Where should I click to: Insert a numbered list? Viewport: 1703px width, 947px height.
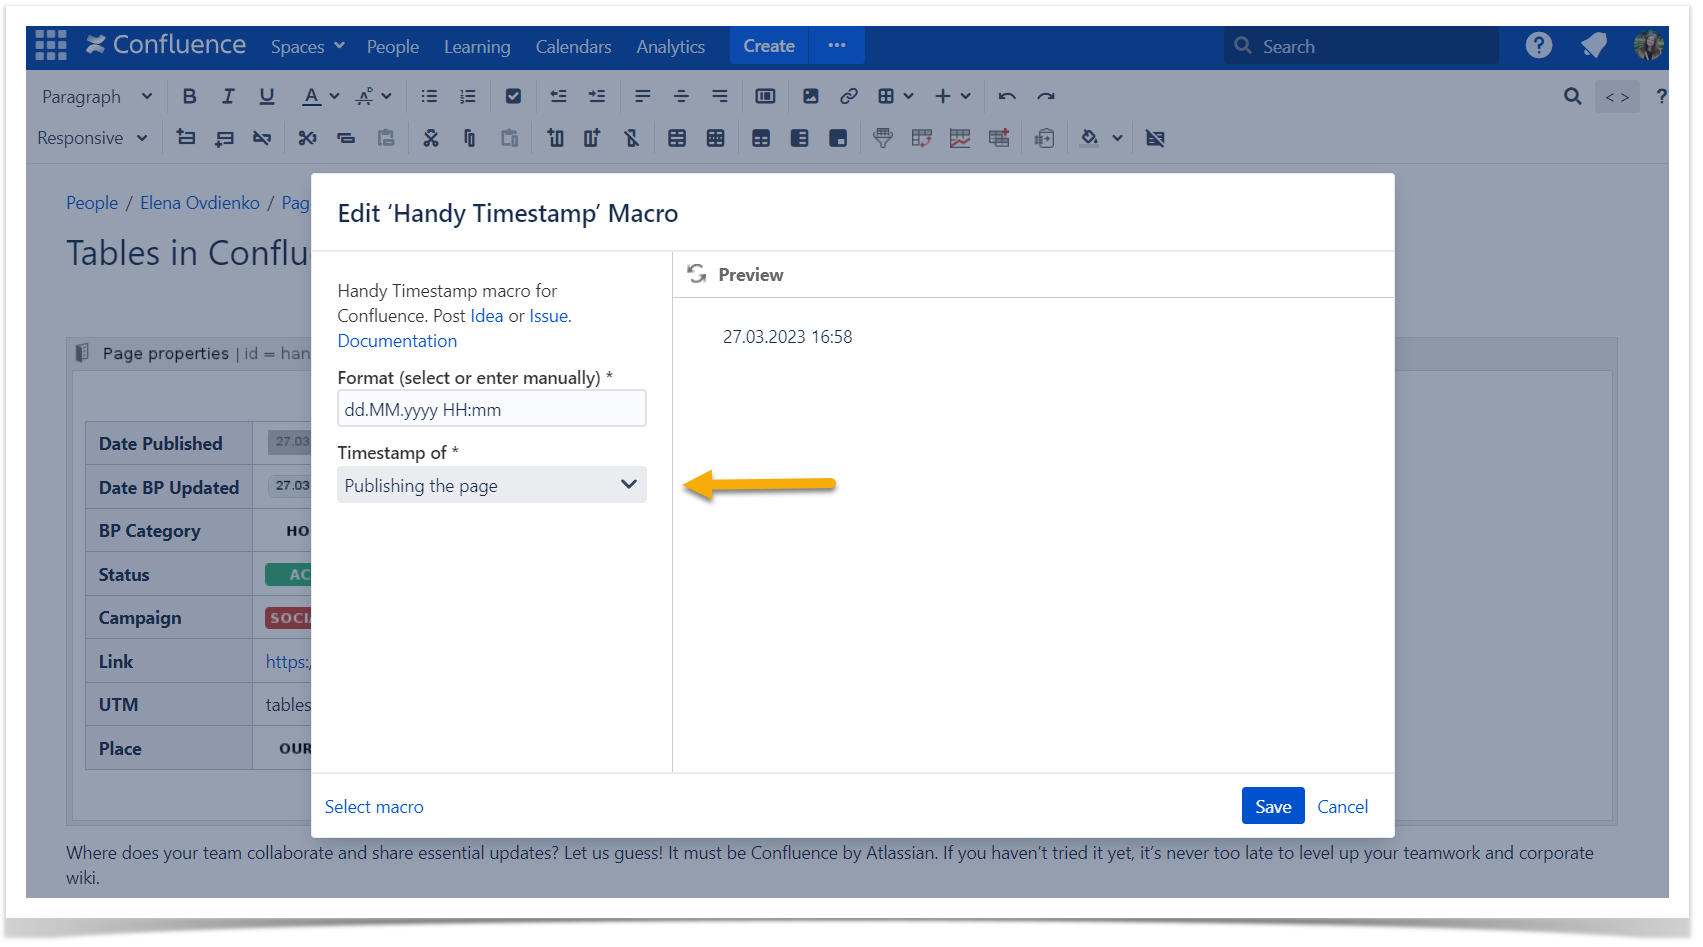pyautogui.click(x=467, y=96)
